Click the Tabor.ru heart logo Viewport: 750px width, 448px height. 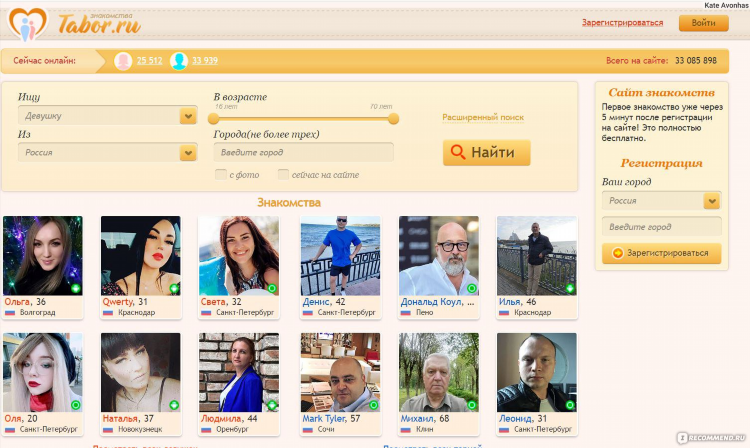tap(28, 24)
